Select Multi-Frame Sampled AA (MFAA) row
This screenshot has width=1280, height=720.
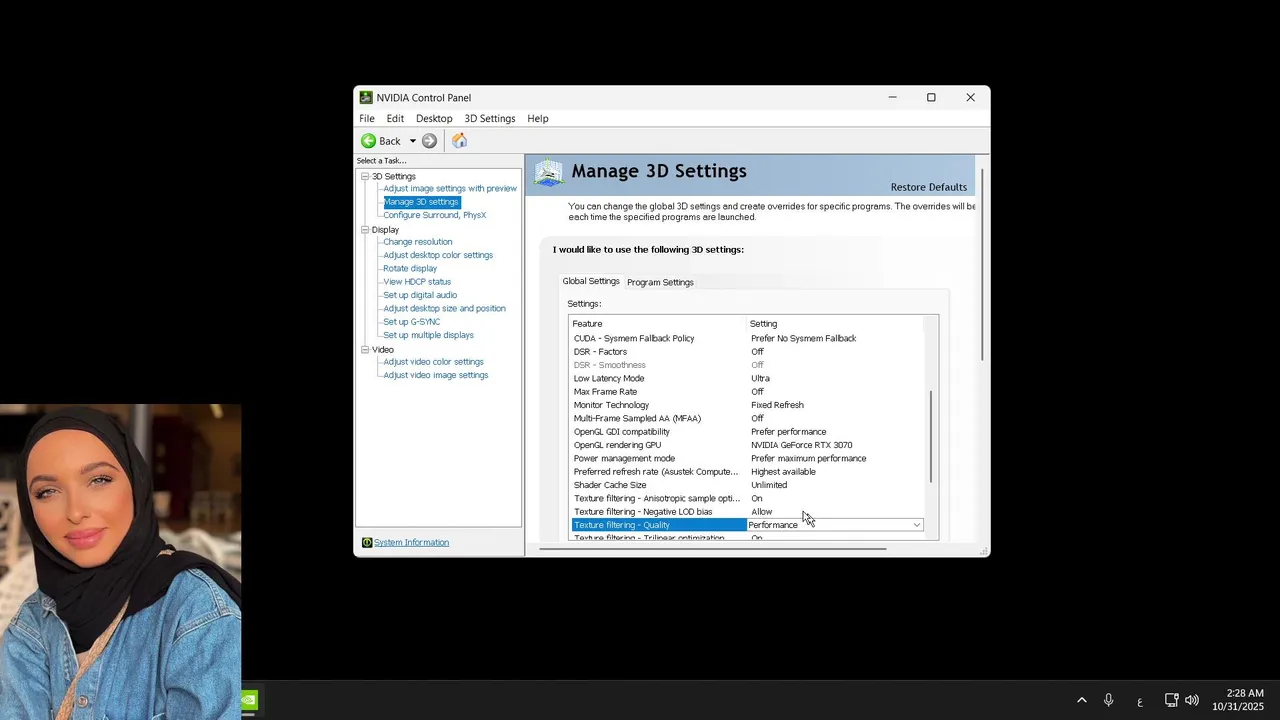(x=747, y=418)
